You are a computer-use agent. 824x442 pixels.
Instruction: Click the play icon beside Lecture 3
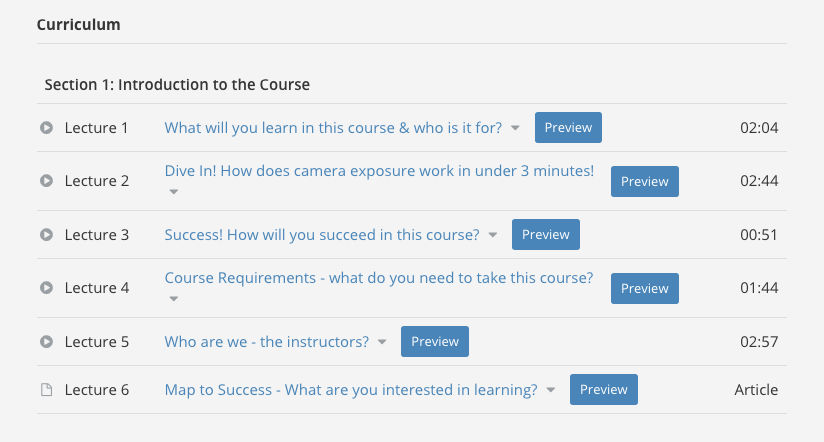46,234
